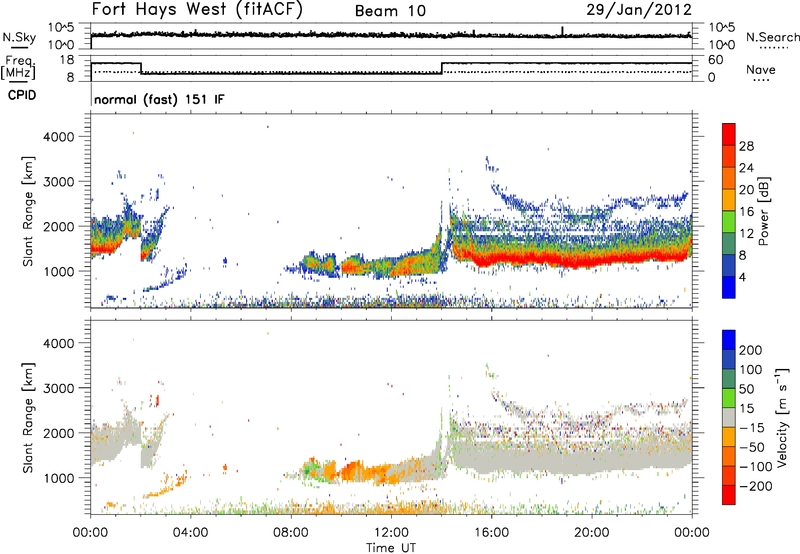
Task: Click "60" on the Nave axis
Action: tap(716, 60)
